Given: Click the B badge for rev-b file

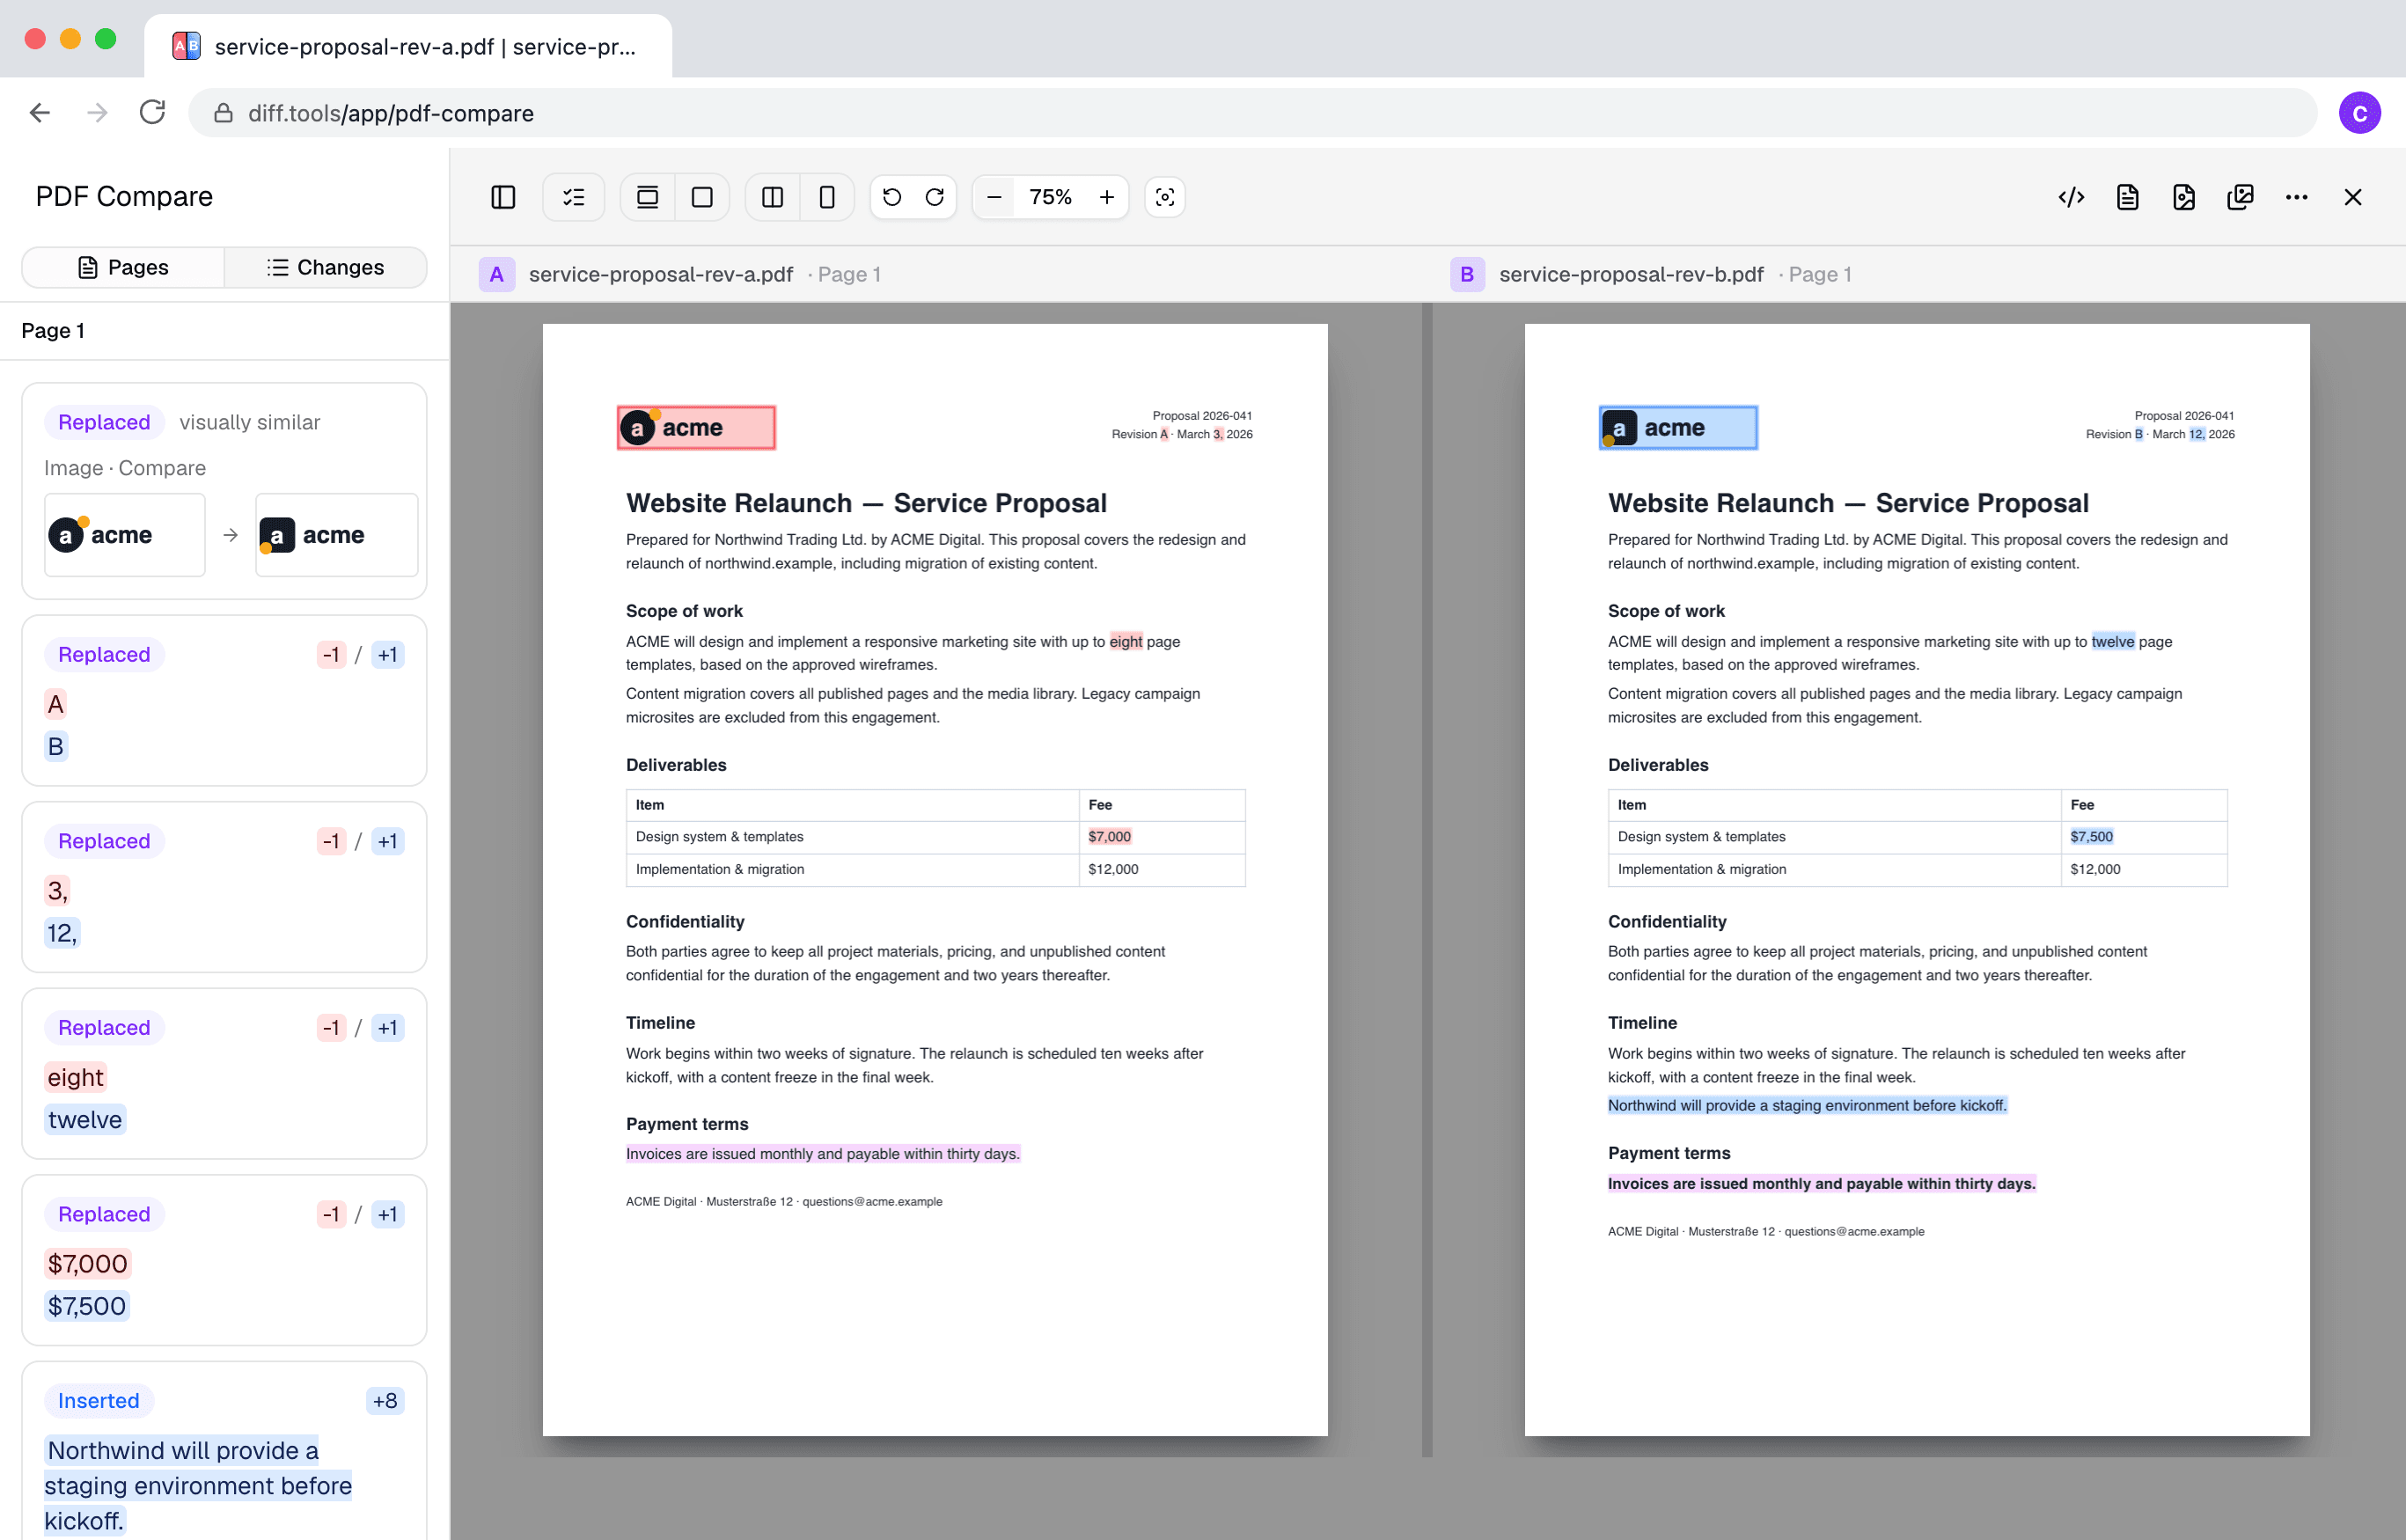Looking at the screenshot, I should 1467,274.
